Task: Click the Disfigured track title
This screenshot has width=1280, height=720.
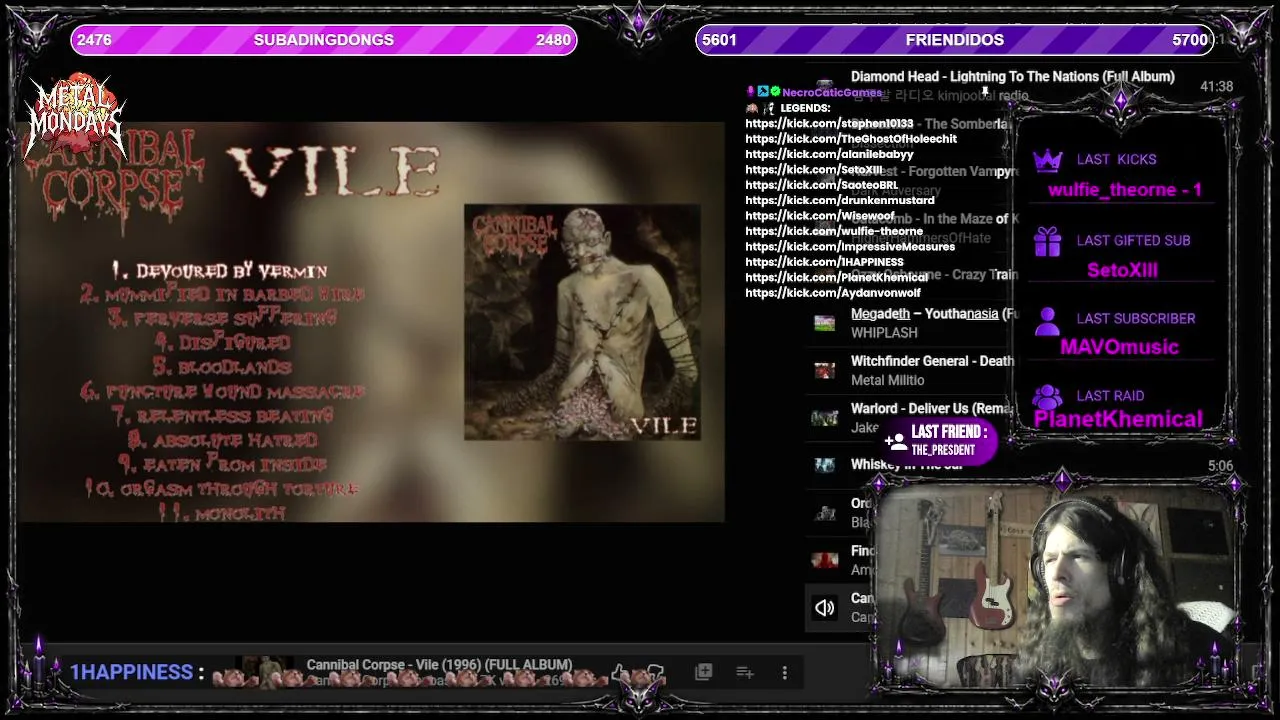Action: (222, 343)
